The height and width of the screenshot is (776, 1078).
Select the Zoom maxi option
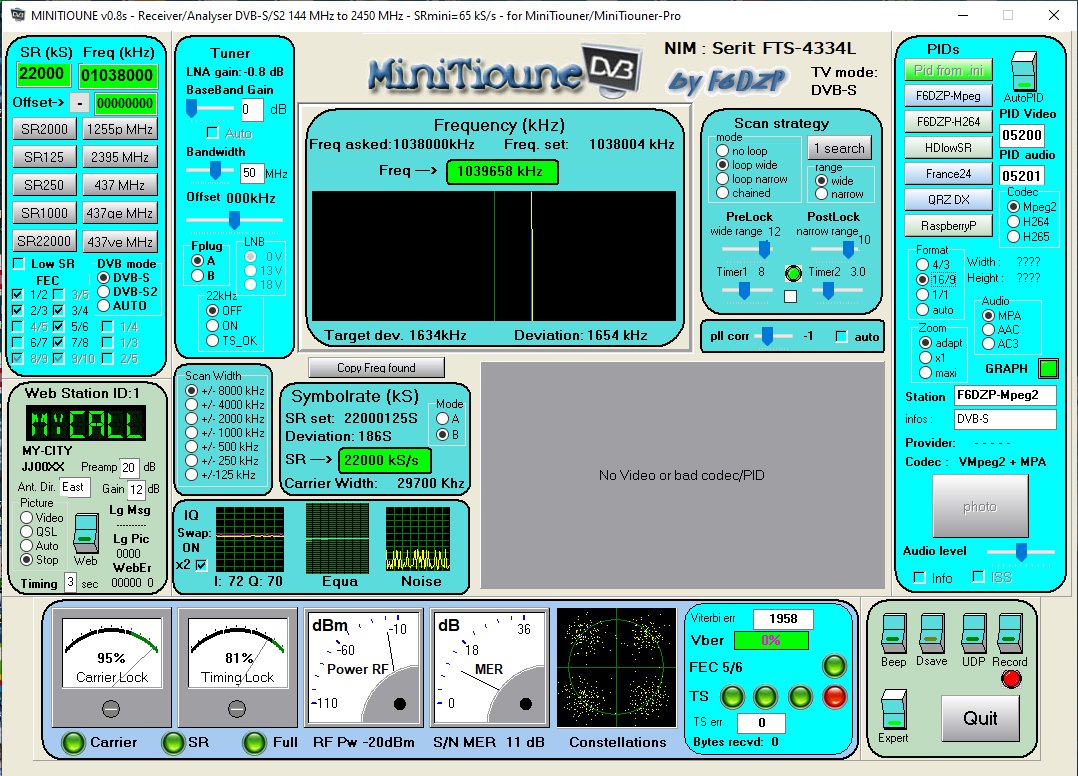click(x=925, y=373)
